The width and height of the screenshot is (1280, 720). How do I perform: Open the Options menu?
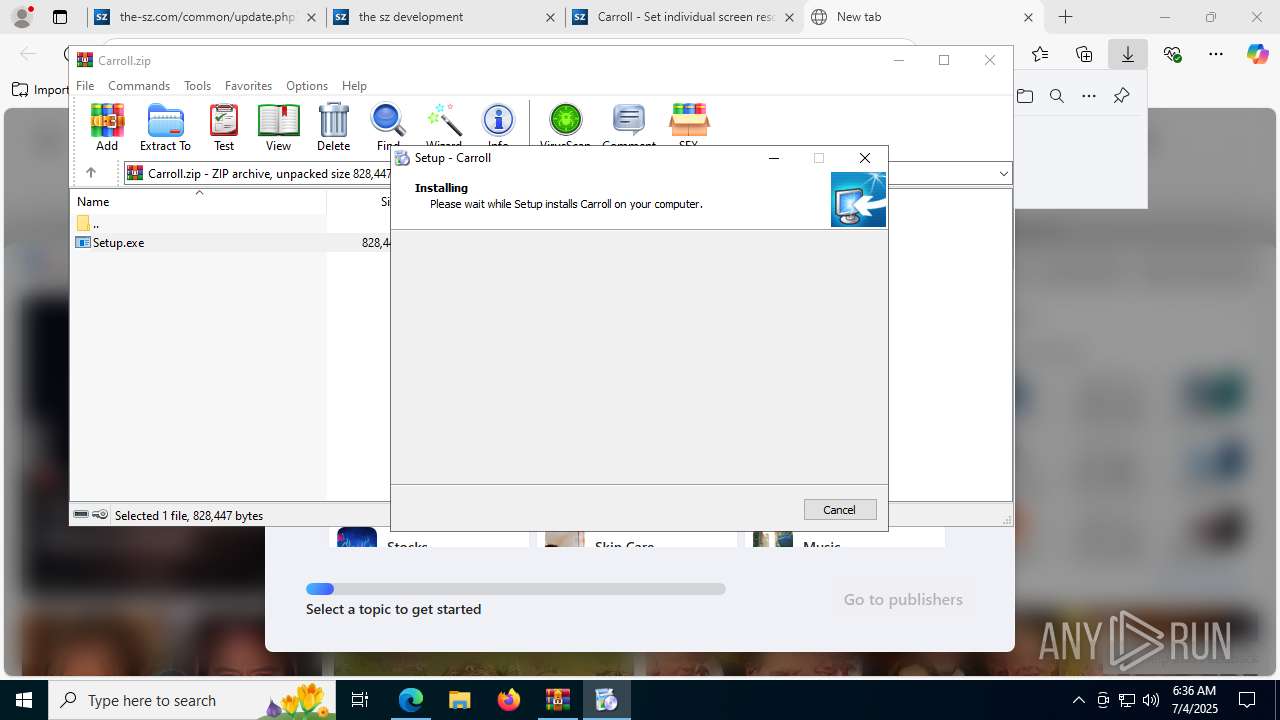pyautogui.click(x=307, y=86)
